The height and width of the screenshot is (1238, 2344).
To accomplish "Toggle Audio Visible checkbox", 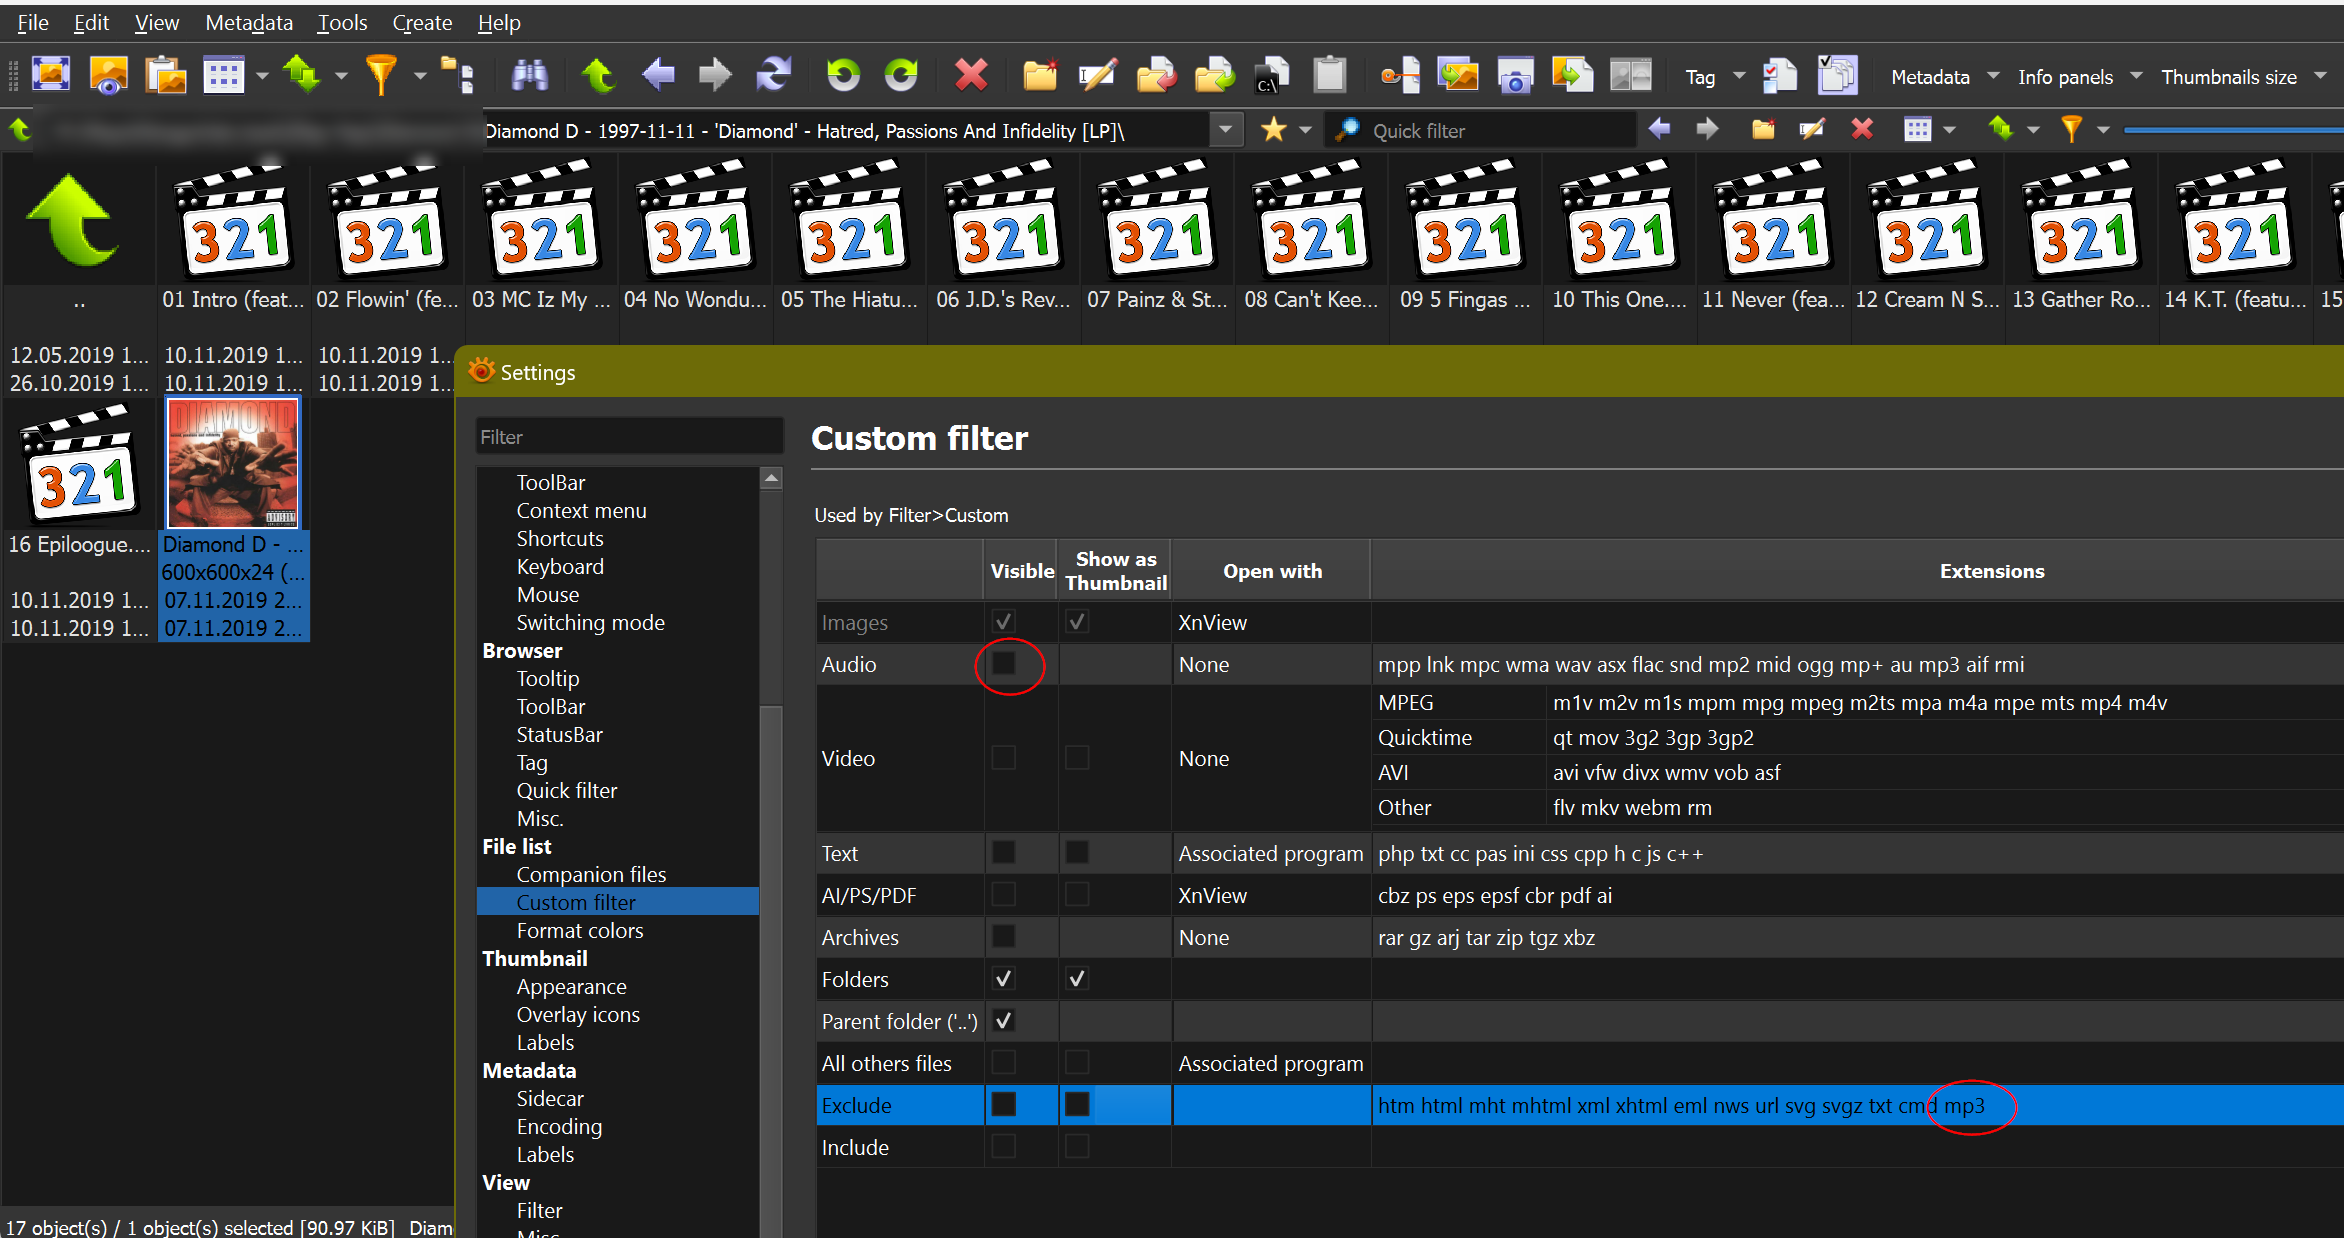I will (x=1003, y=664).
